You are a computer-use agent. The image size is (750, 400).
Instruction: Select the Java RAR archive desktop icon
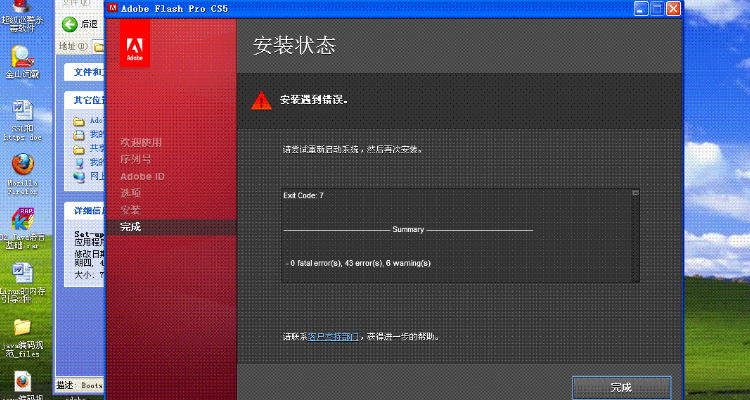point(22,229)
